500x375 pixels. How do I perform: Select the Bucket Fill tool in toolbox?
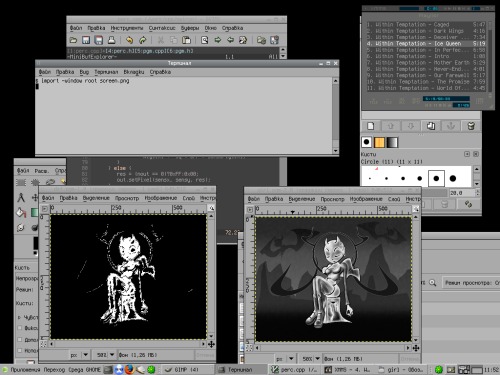21,212
